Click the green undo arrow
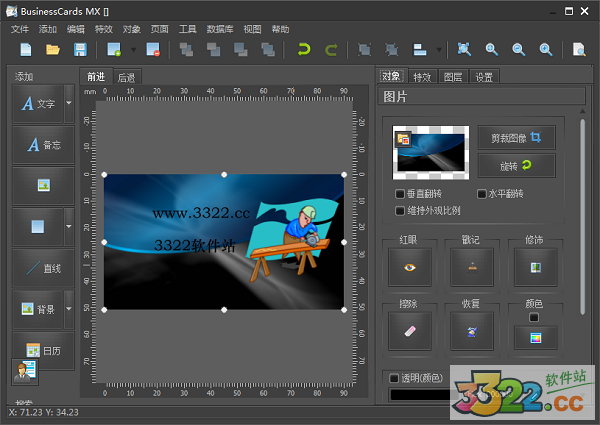The image size is (600, 425). (x=304, y=50)
